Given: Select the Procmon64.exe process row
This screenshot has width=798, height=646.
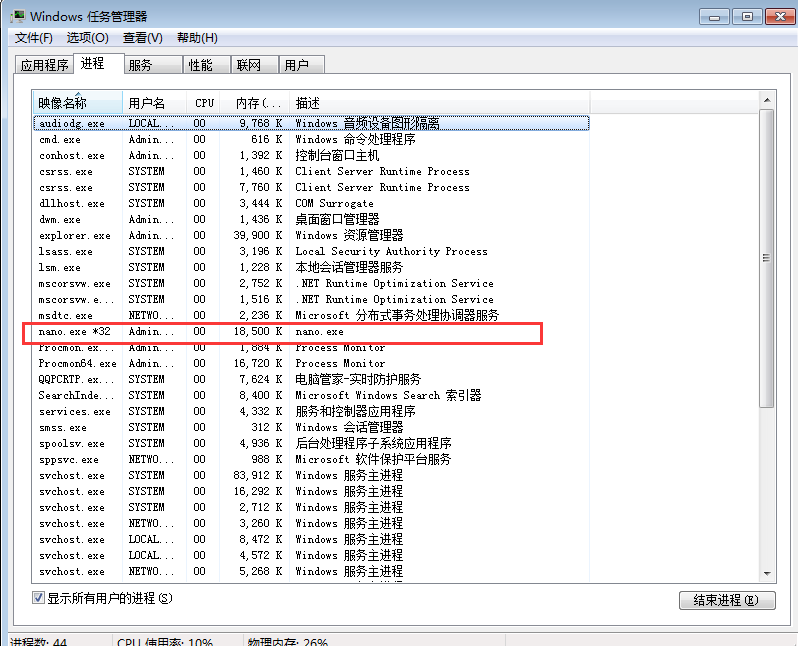Looking at the screenshot, I should [x=311, y=363].
